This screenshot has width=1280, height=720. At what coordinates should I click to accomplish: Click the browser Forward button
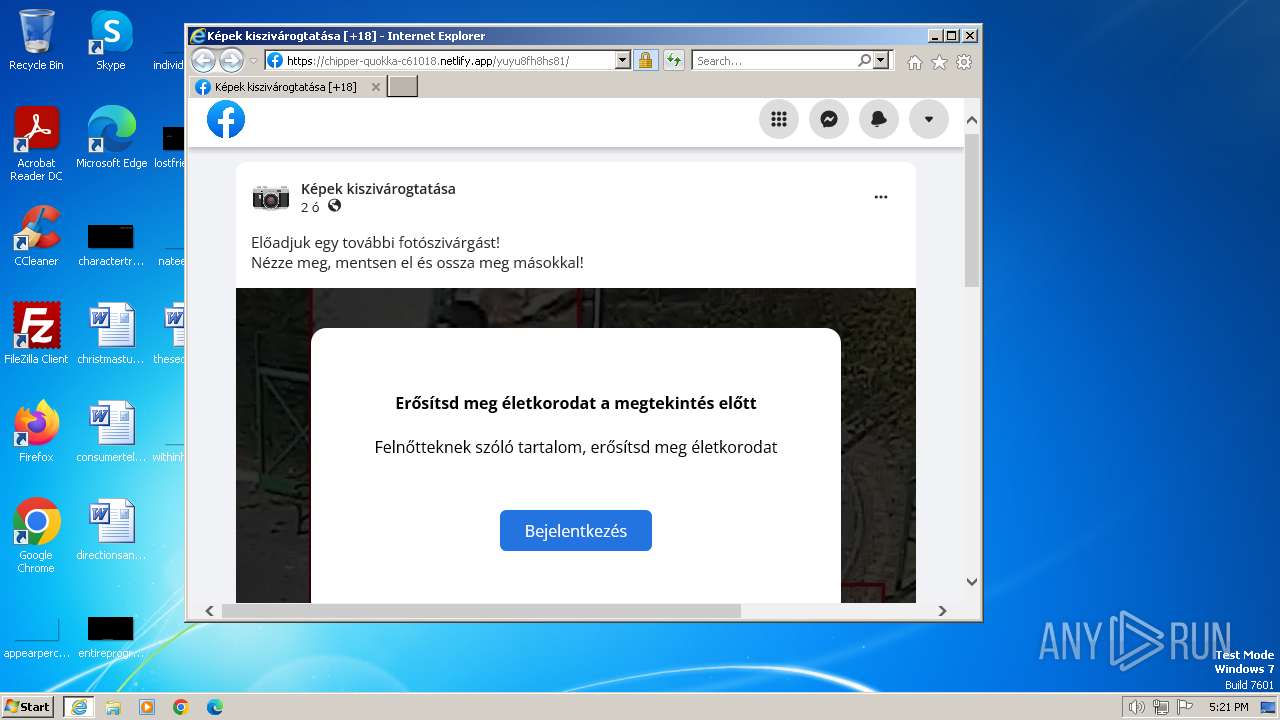point(231,60)
